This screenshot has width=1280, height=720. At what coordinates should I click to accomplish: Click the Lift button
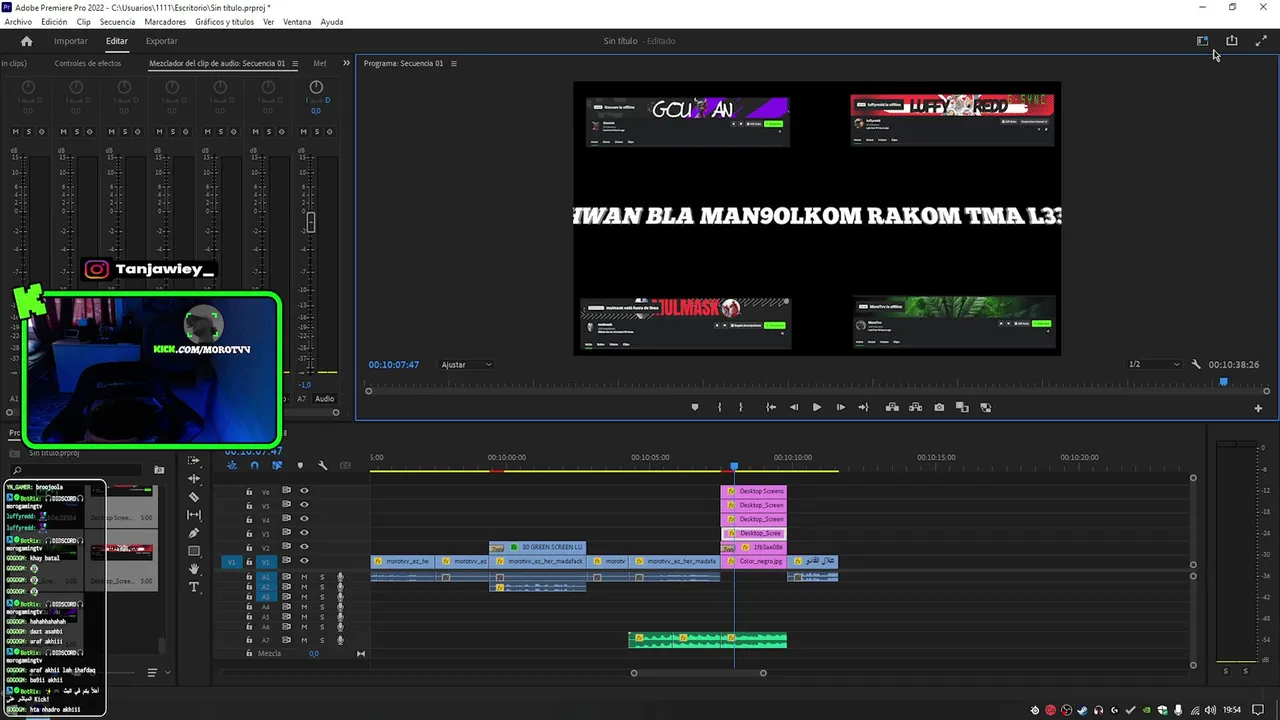[892, 407]
